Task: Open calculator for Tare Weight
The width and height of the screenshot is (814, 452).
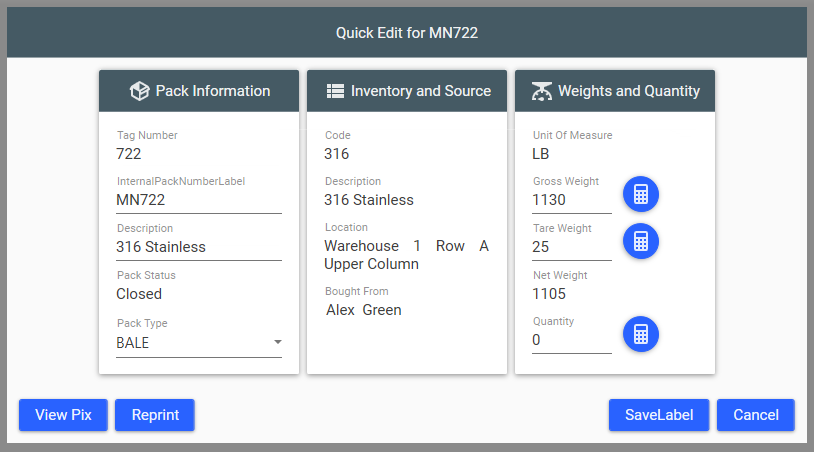Action: (641, 241)
